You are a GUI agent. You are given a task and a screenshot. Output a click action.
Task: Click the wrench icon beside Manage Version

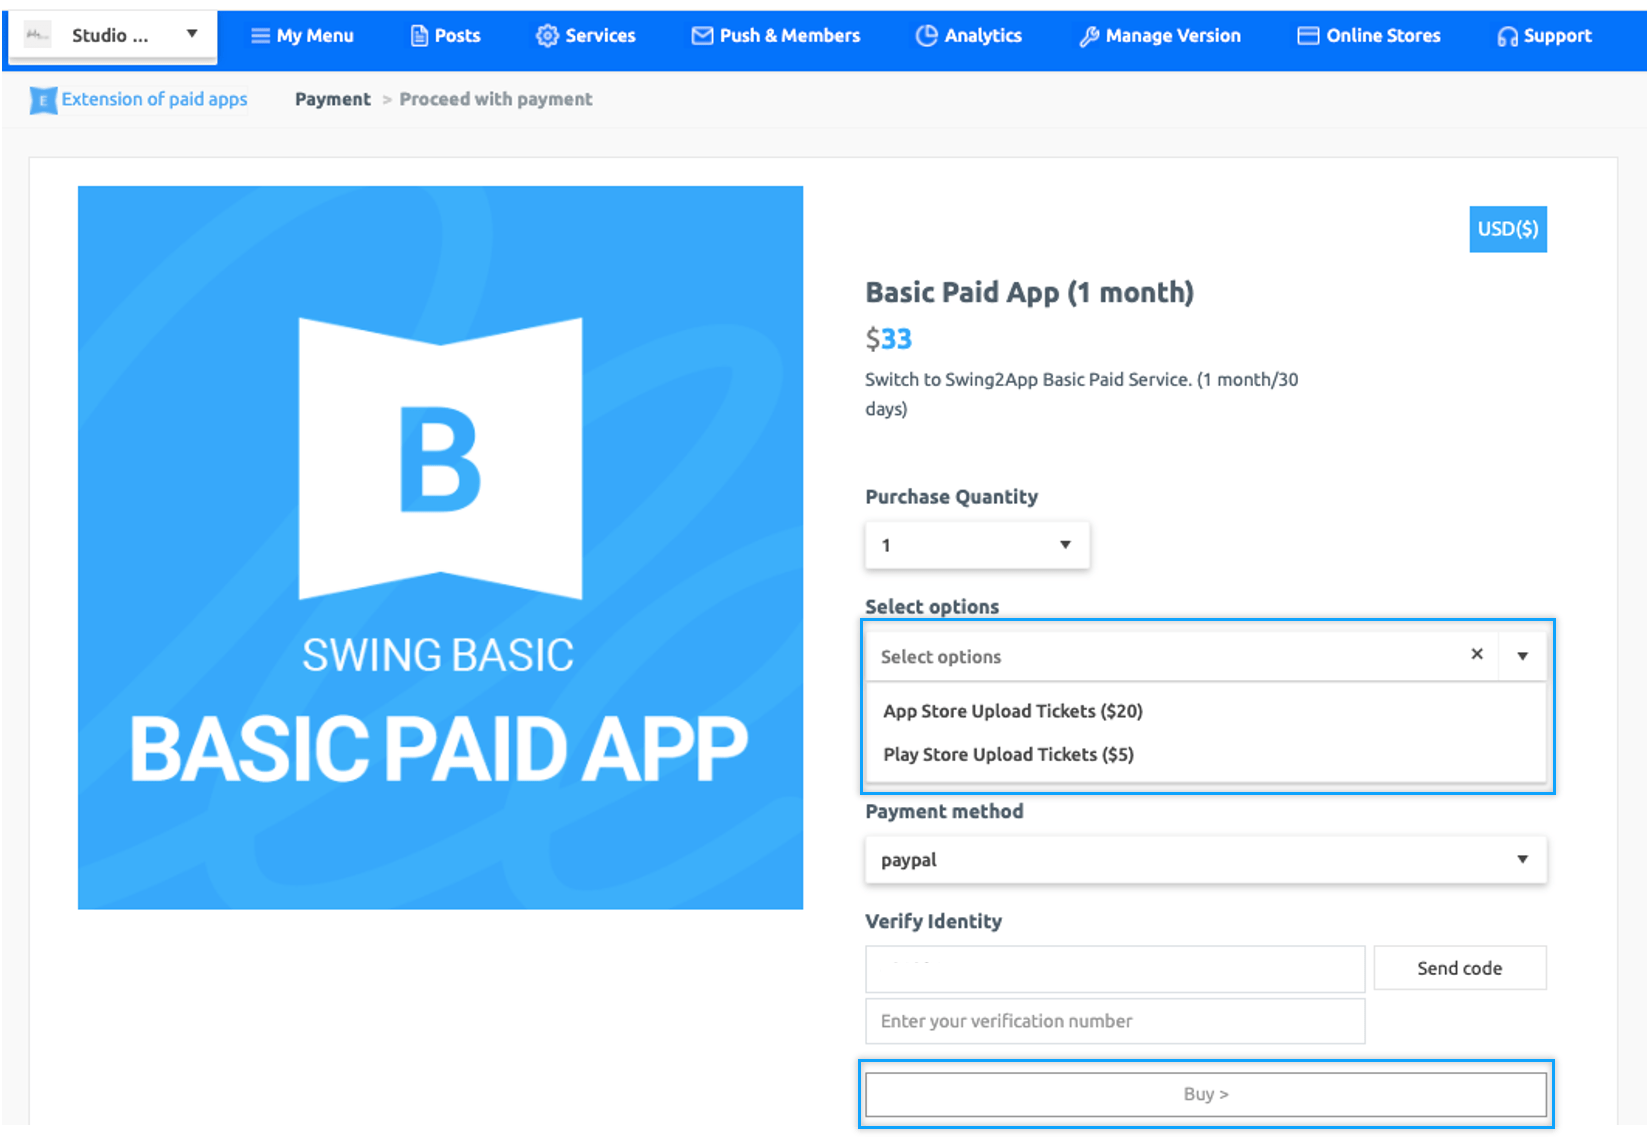[1089, 37]
